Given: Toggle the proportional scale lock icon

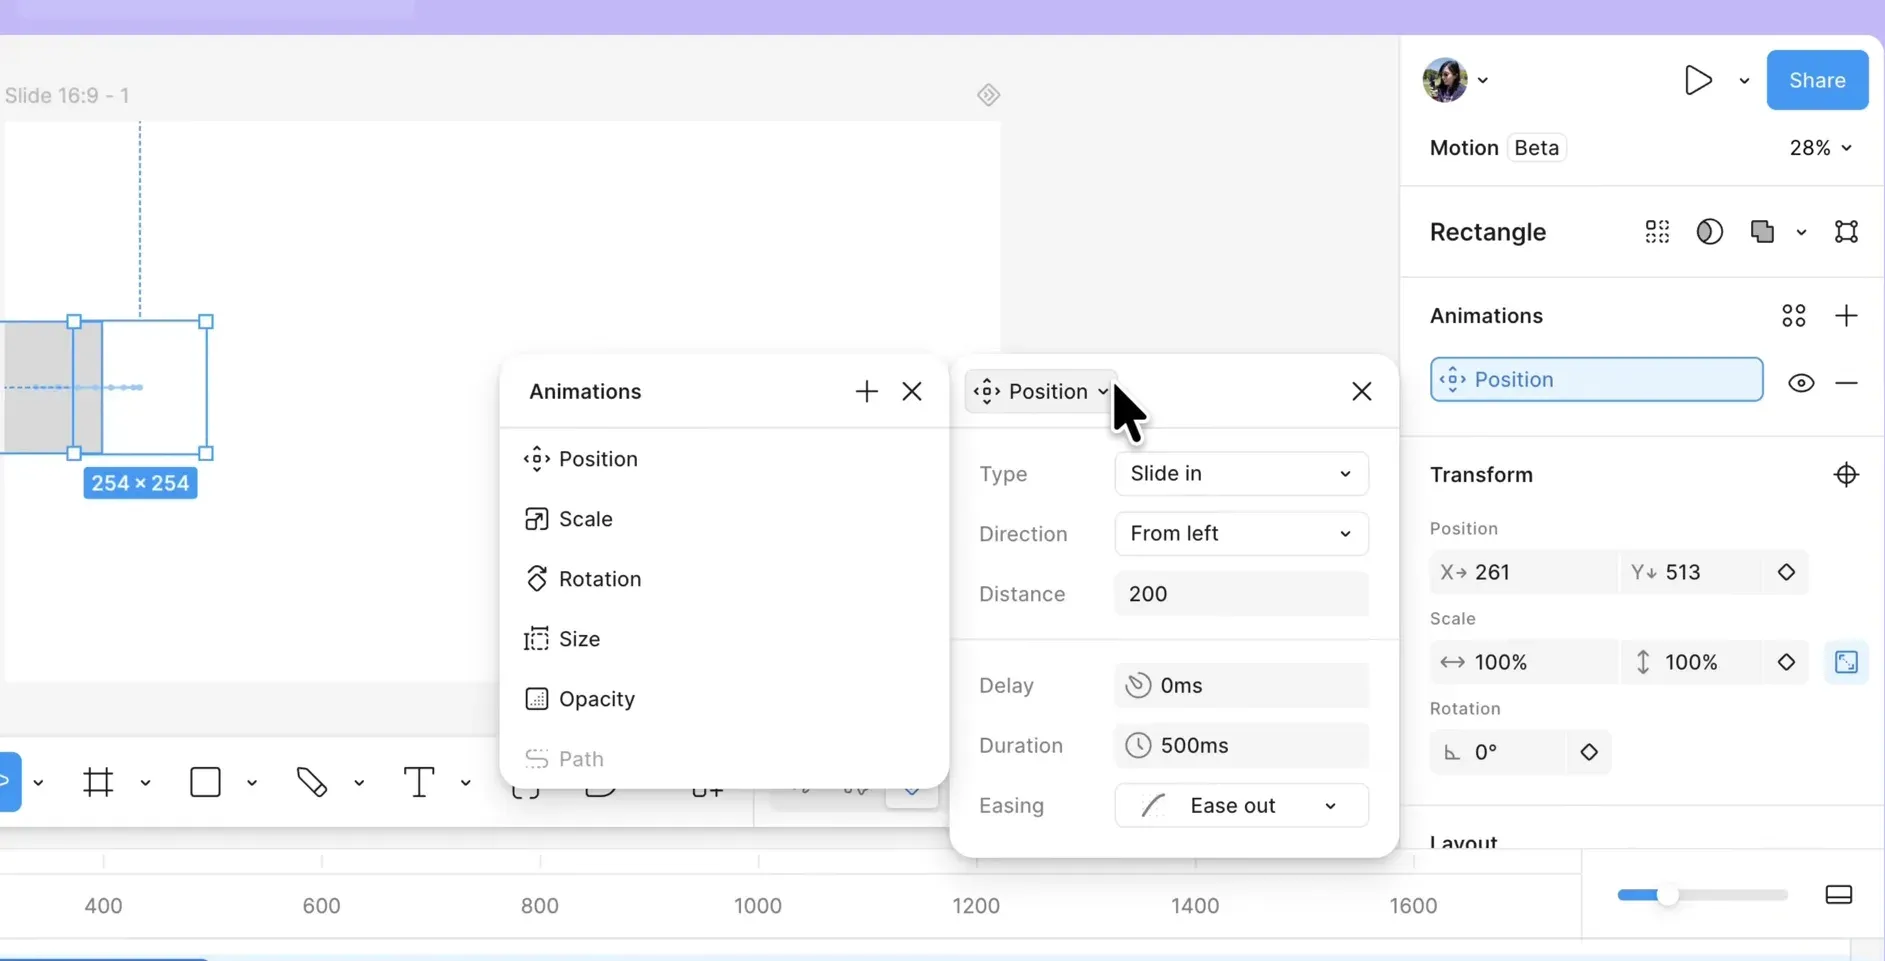Looking at the screenshot, I should (x=1846, y=662).
